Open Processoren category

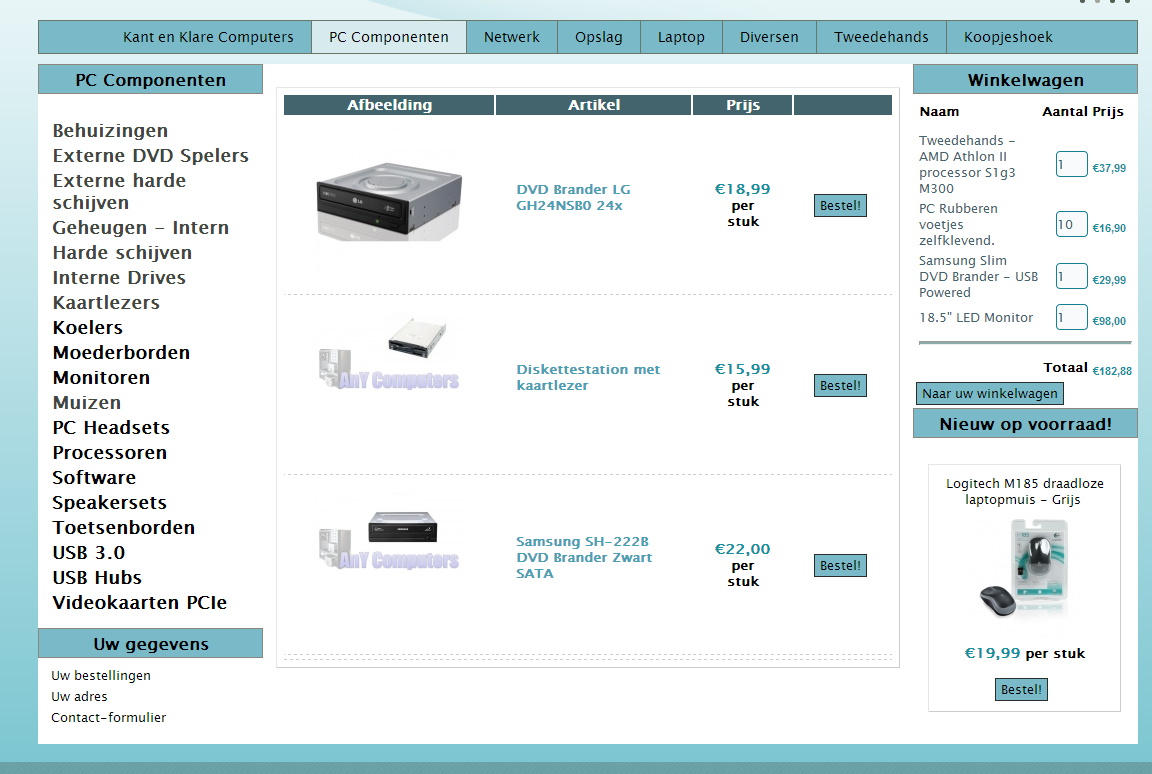(109, 452)
